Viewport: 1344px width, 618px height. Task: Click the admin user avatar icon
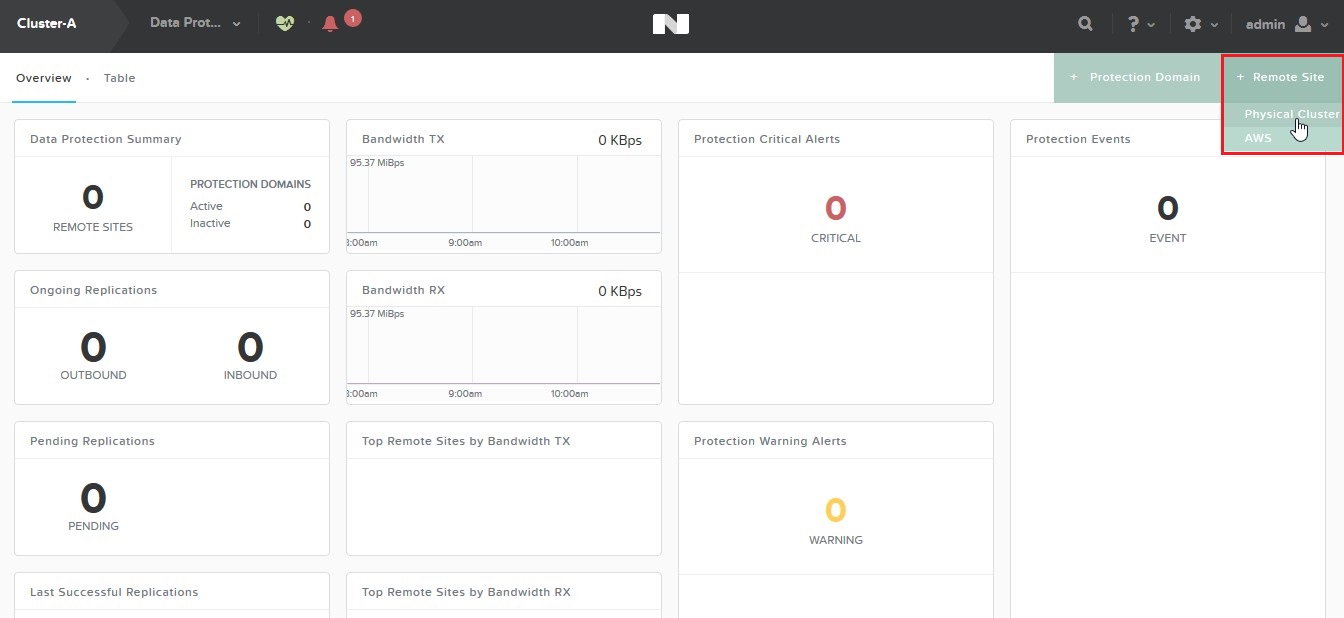1302,24
